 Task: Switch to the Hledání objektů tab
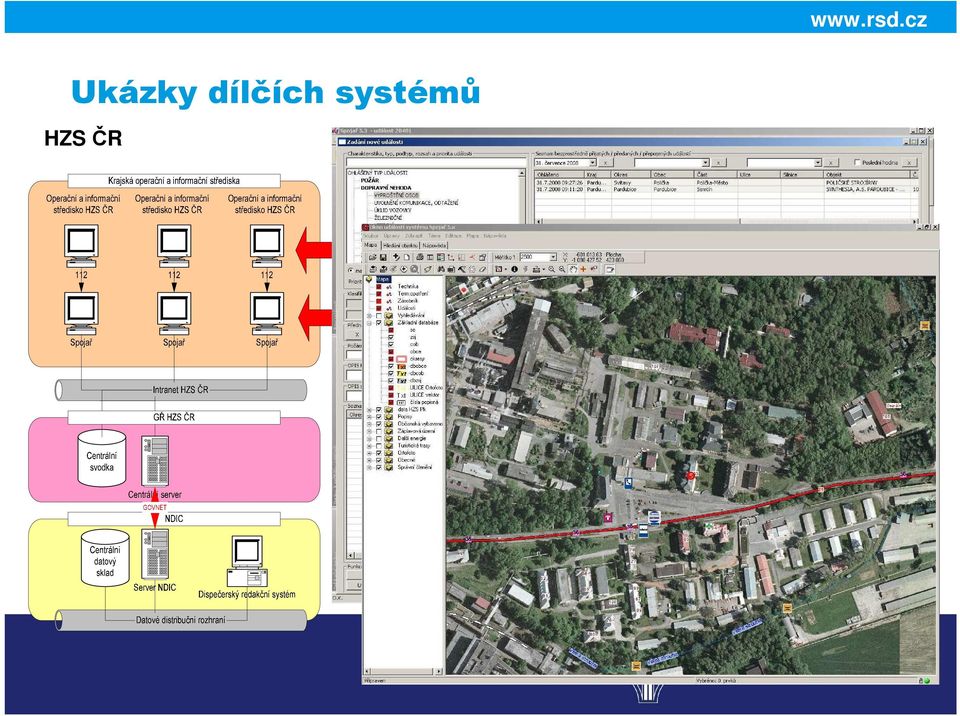click(402, 245)
